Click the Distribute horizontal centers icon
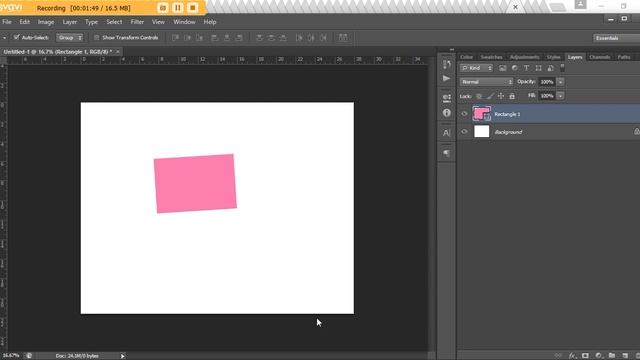The width and height of the screenshot is (640, 360). pos(311,38)
